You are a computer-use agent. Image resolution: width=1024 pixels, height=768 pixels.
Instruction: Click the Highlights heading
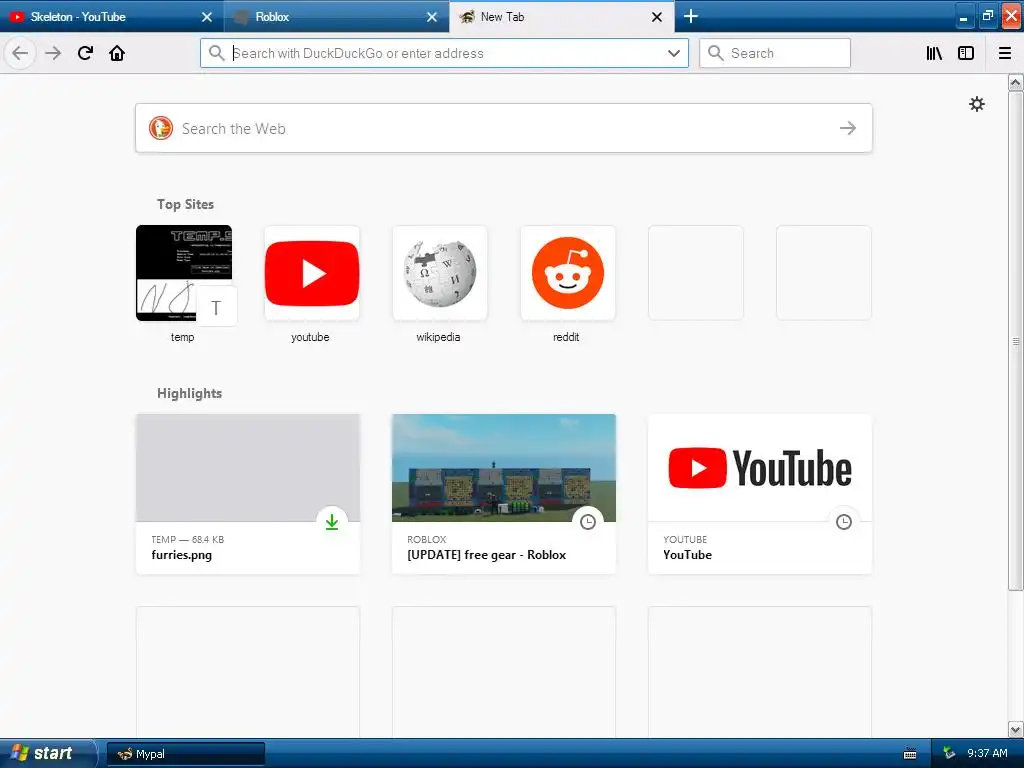[x=189, y=393]
